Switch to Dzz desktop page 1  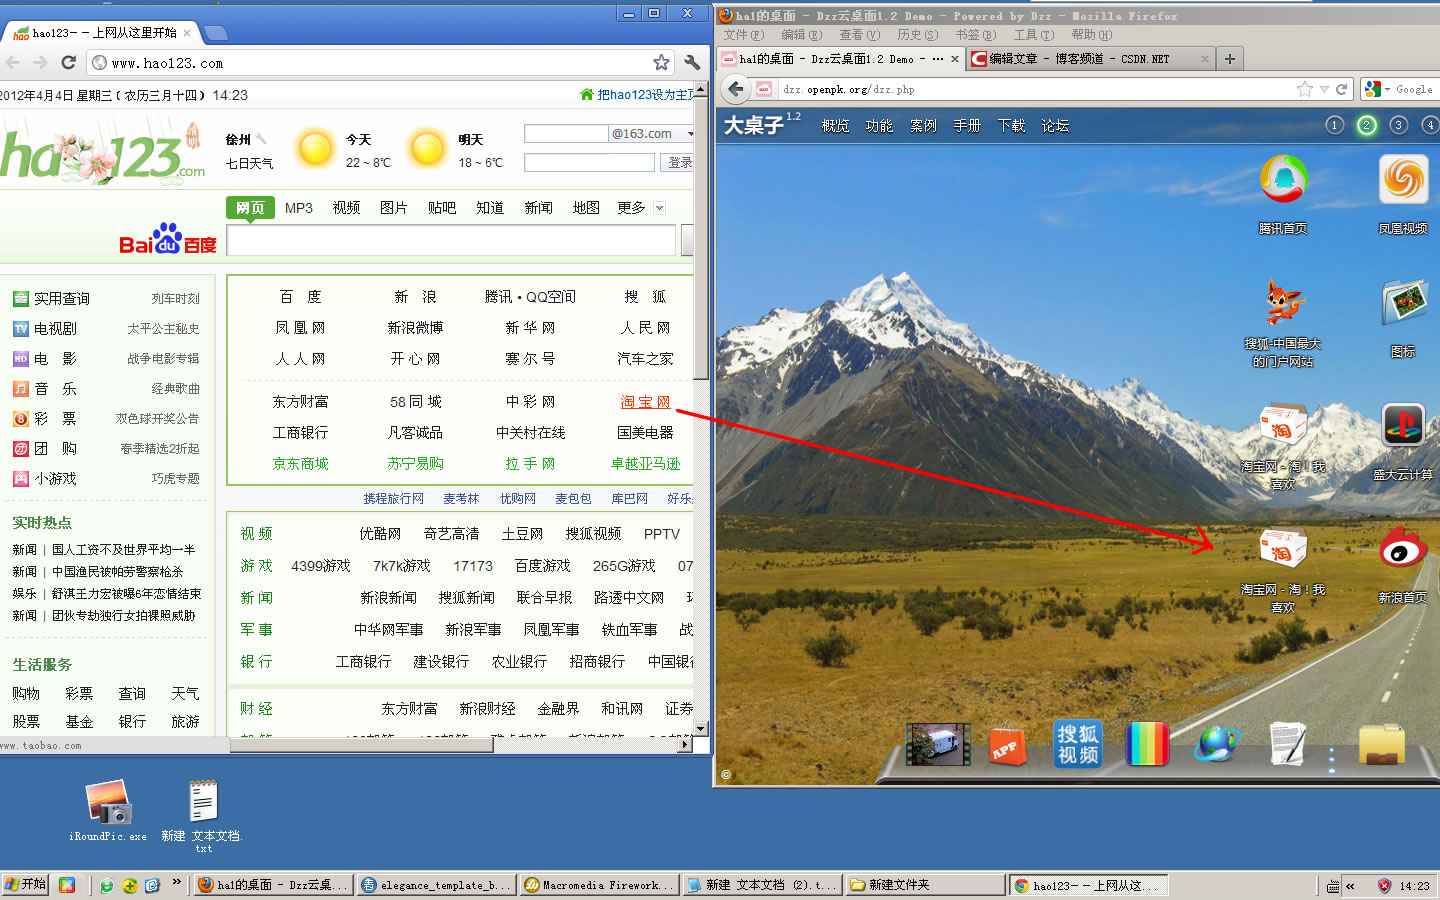point(1334,125)
